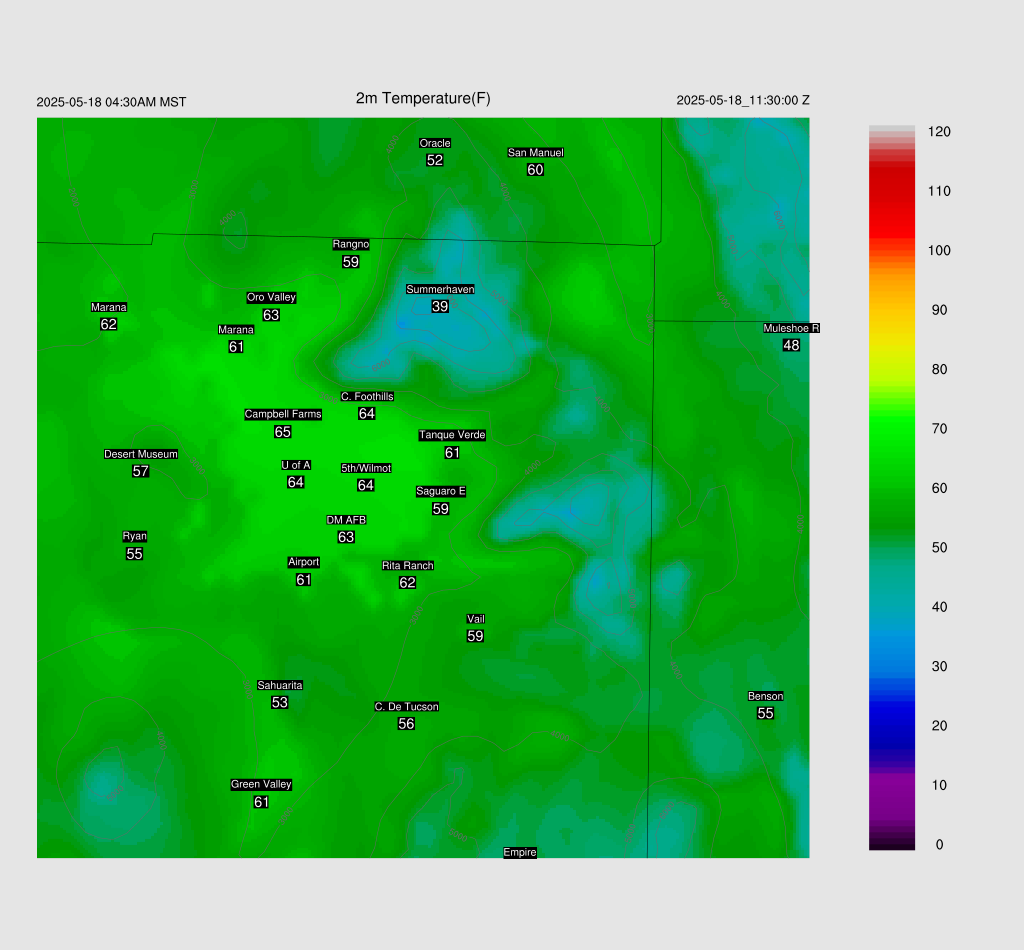Select the 5th/Wilmot station label
Image resolution: width=1024 pixels, height=950 pixels.
(x=366, y=468)
